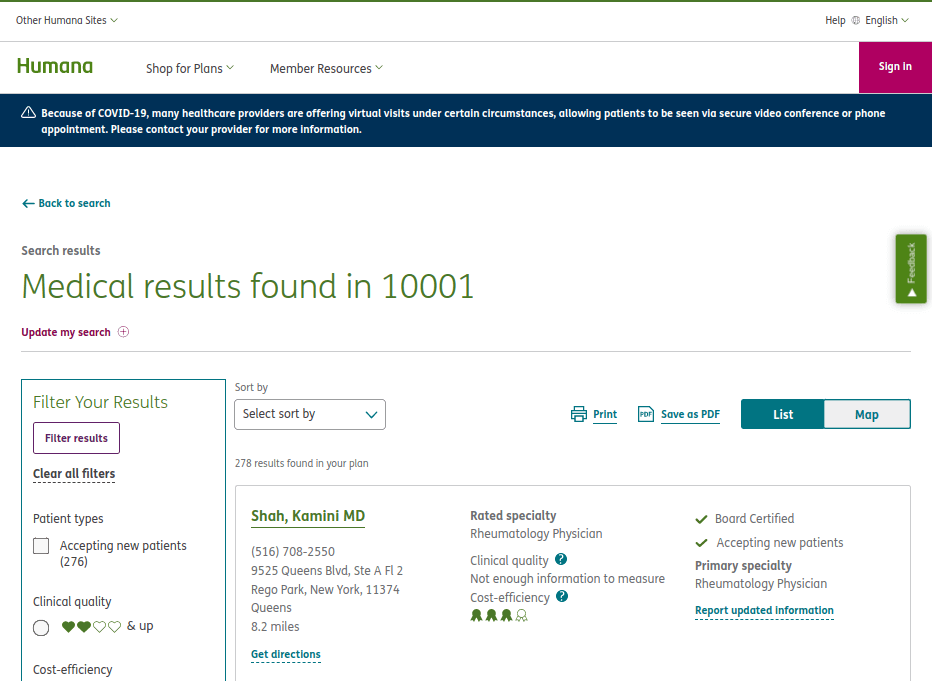Click the printer icon
This screenshot has height=681, width=932.
coord(578,414)
